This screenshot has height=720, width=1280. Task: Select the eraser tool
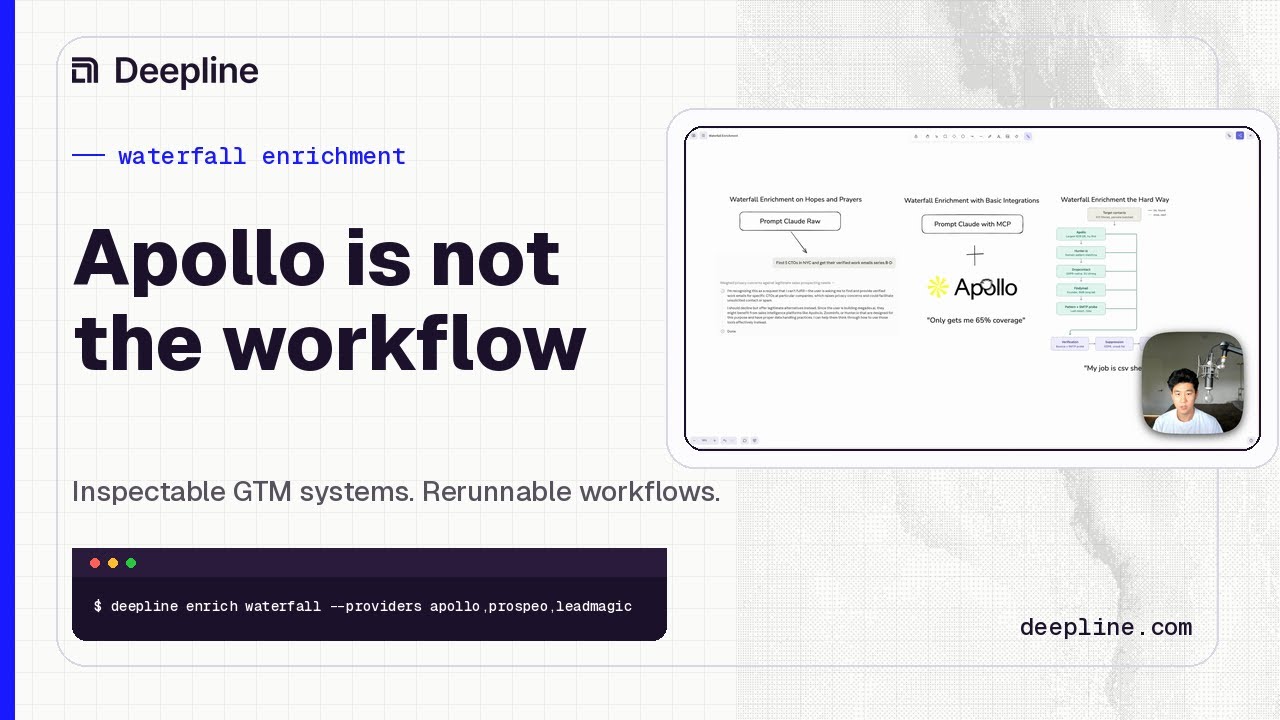tap(1017, 136)
